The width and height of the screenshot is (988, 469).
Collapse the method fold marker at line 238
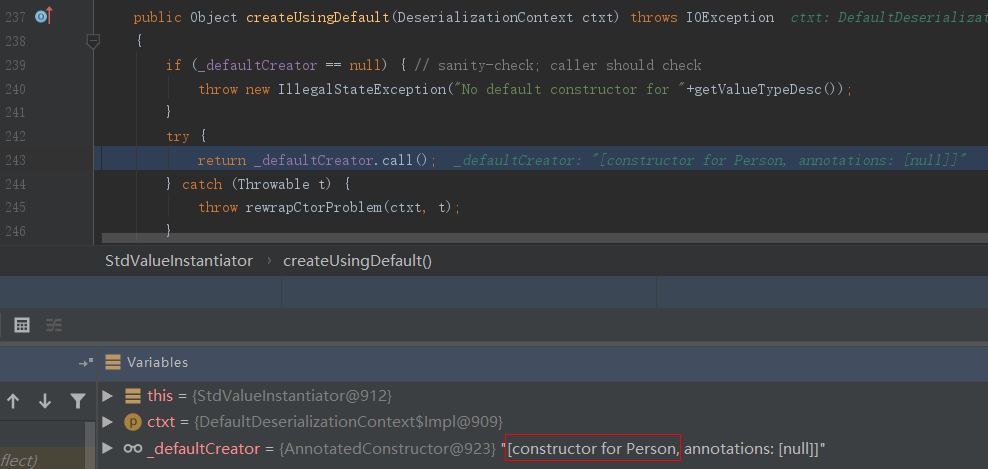[93, 41]
